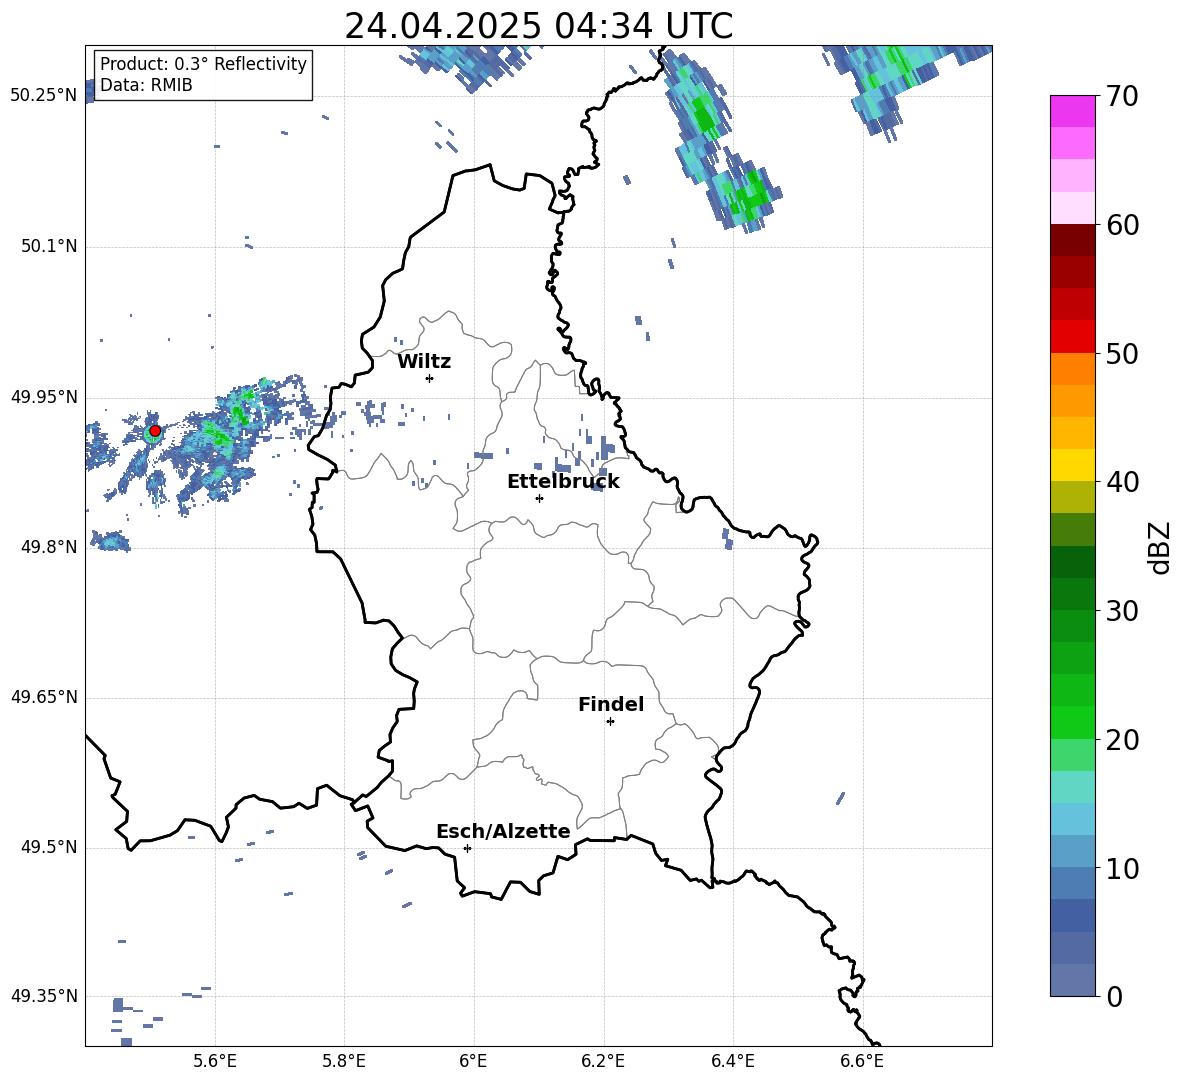Click the dark red colorbar segment just below 60
1184x1081 pixels.
[x=1073, y=240]
